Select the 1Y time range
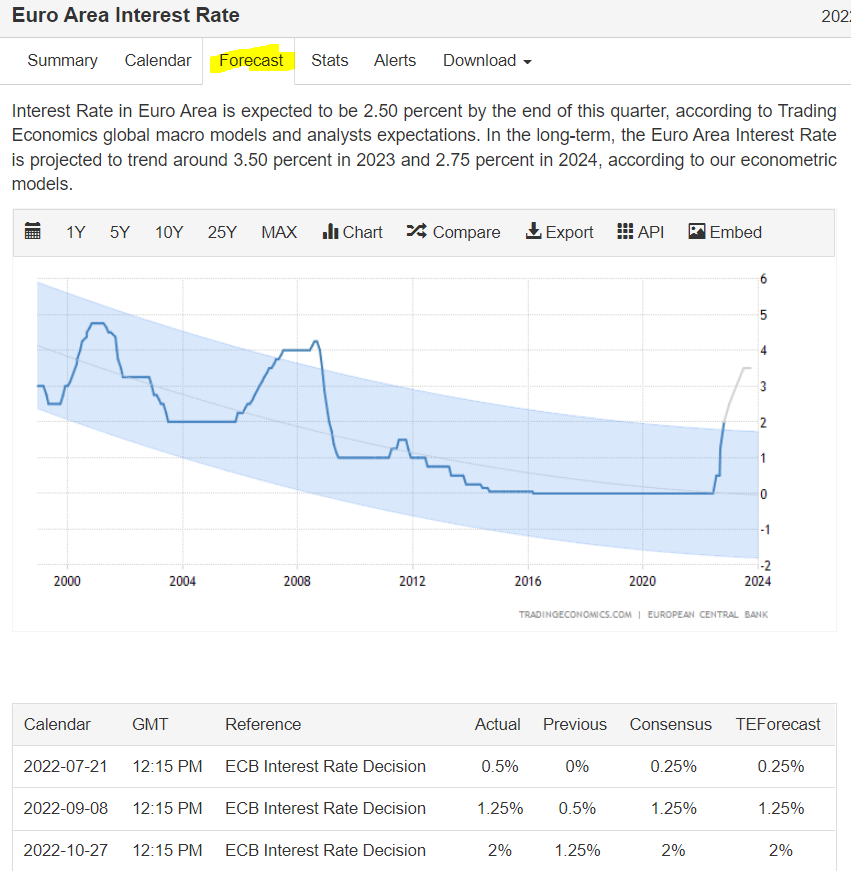Screen dimensions: 851x871 pyautogui.click(x=76, y=232)
